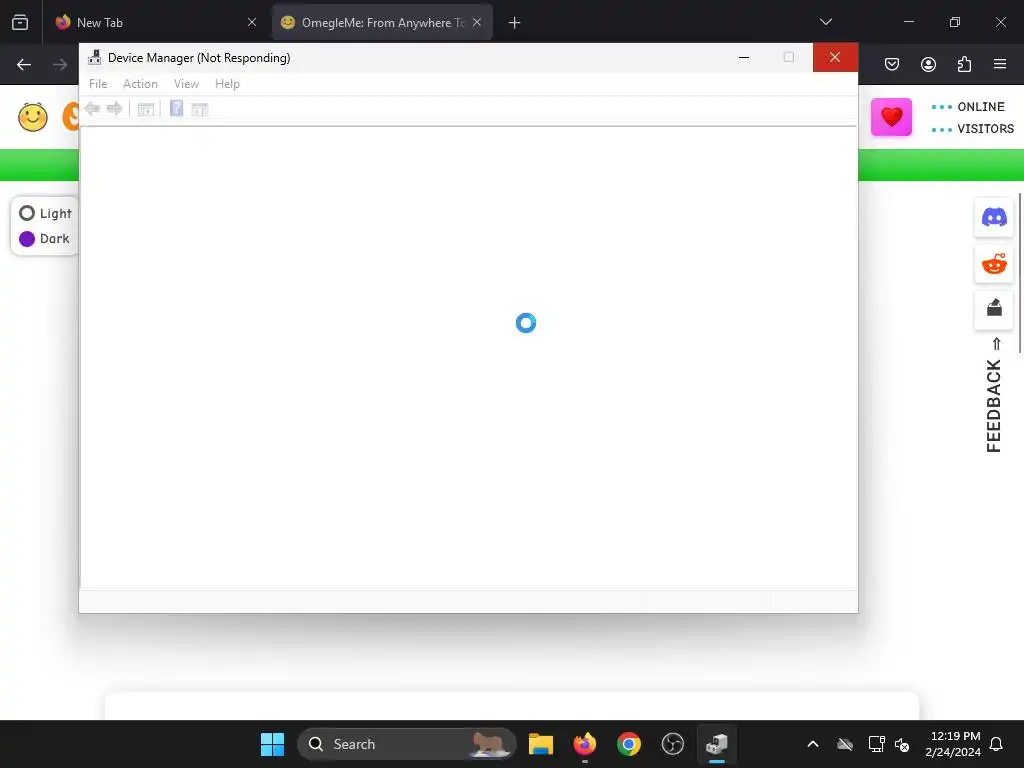Launch Google Chrome from the taskbar
The width and height of the screenshot is (1024, 768).
pyautogui.click(x=629, y=744)
